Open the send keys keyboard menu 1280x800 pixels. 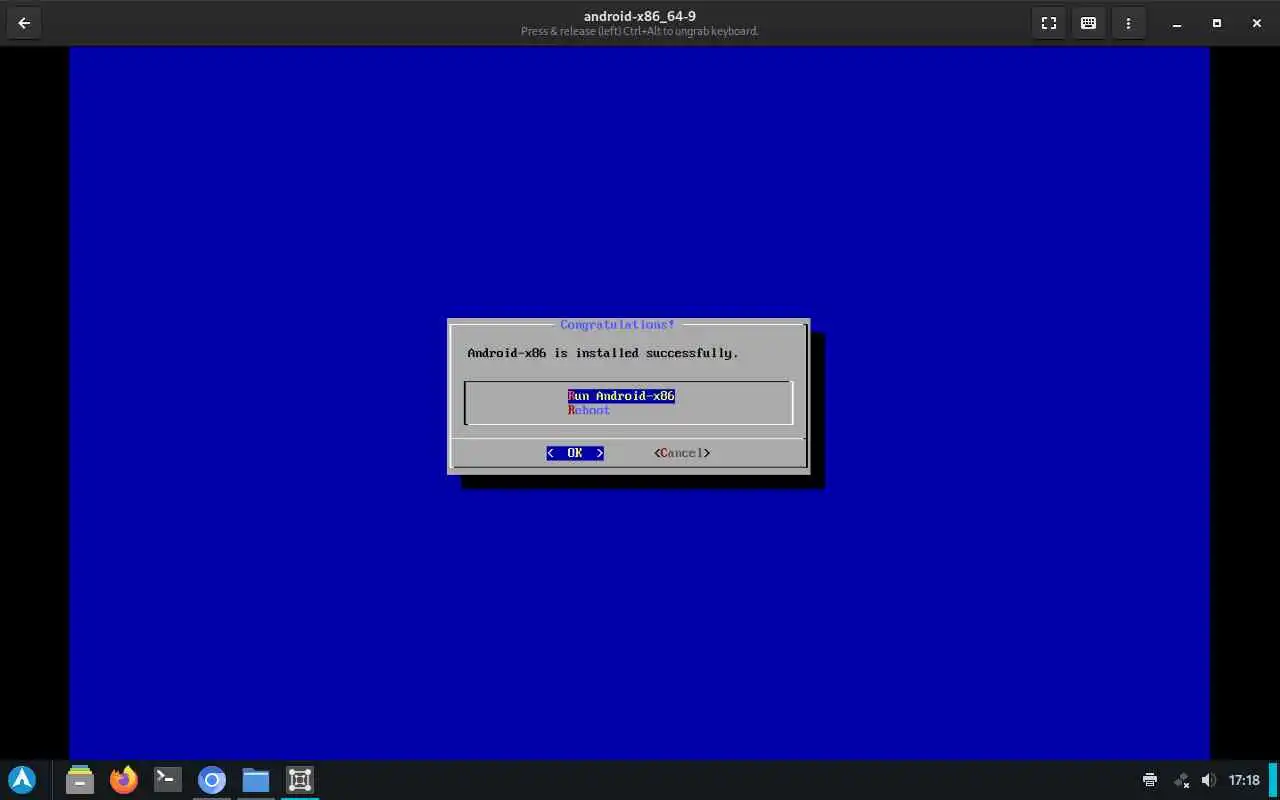(x=1089, y=23)
